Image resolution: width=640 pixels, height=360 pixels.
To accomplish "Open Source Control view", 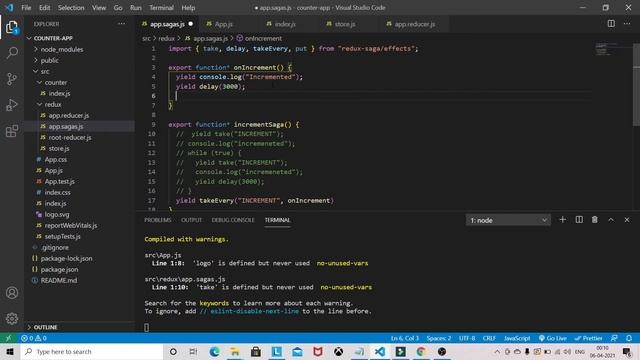I will coord(12,79).
